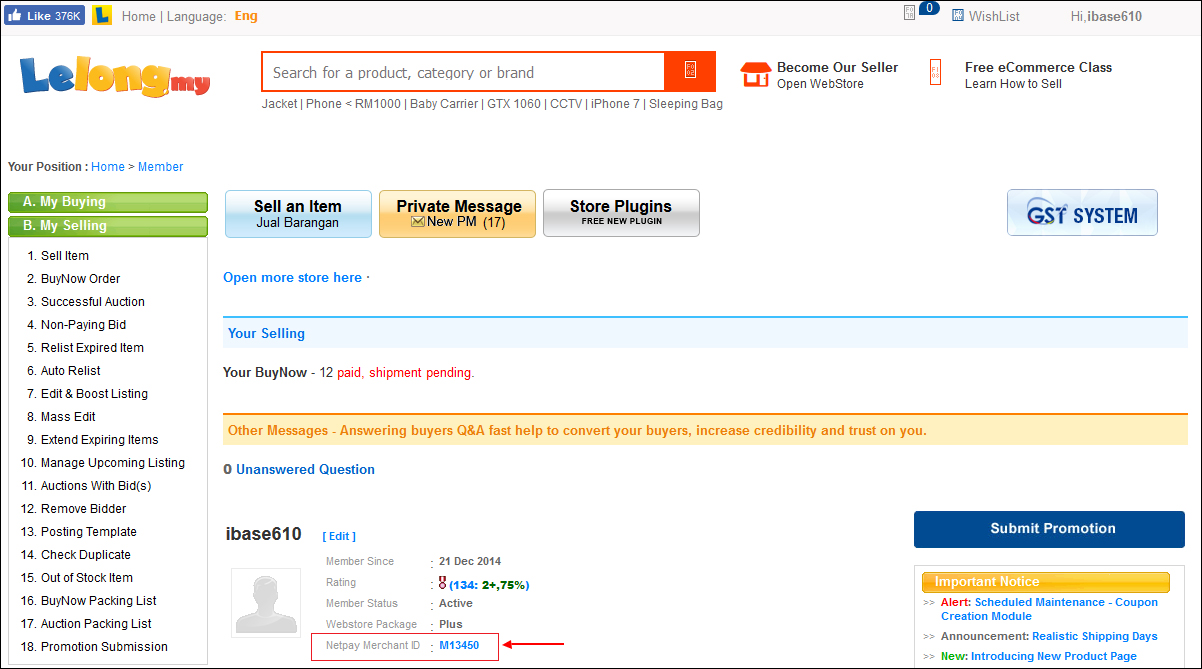This screenshot has height=669, width=1202.
Task: Collapse the B. My Selling section
Action: click(x=108, y=226)
